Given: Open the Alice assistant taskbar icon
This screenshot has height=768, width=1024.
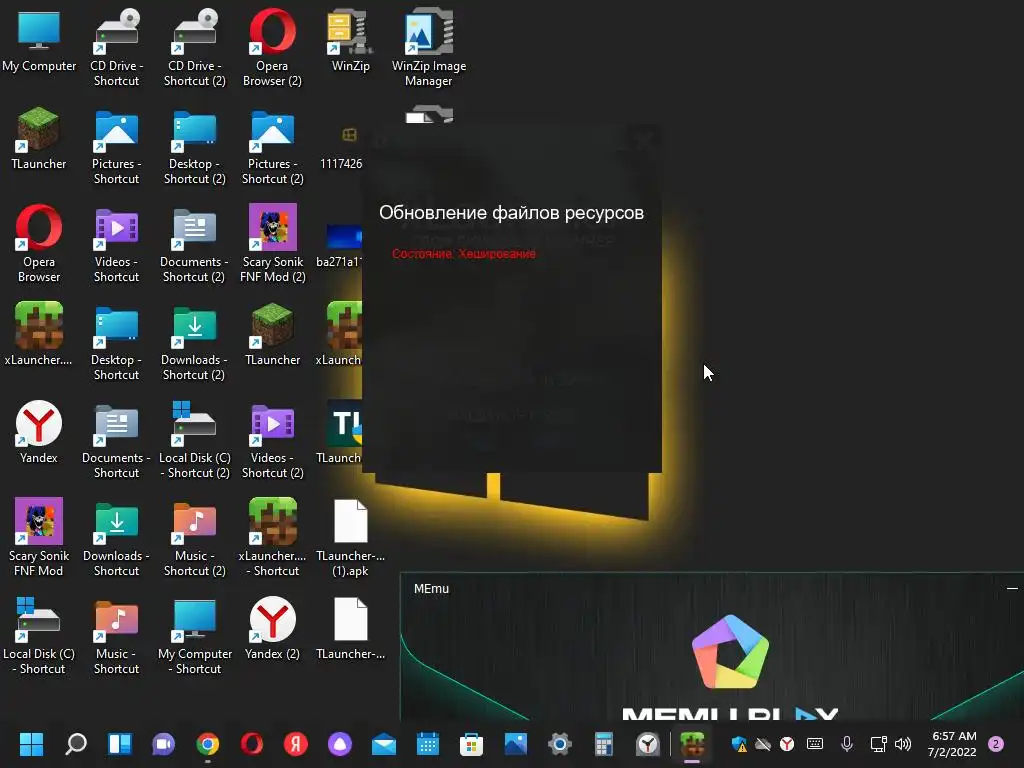Looking at the screenshot, I should click(x=340, y=744).
